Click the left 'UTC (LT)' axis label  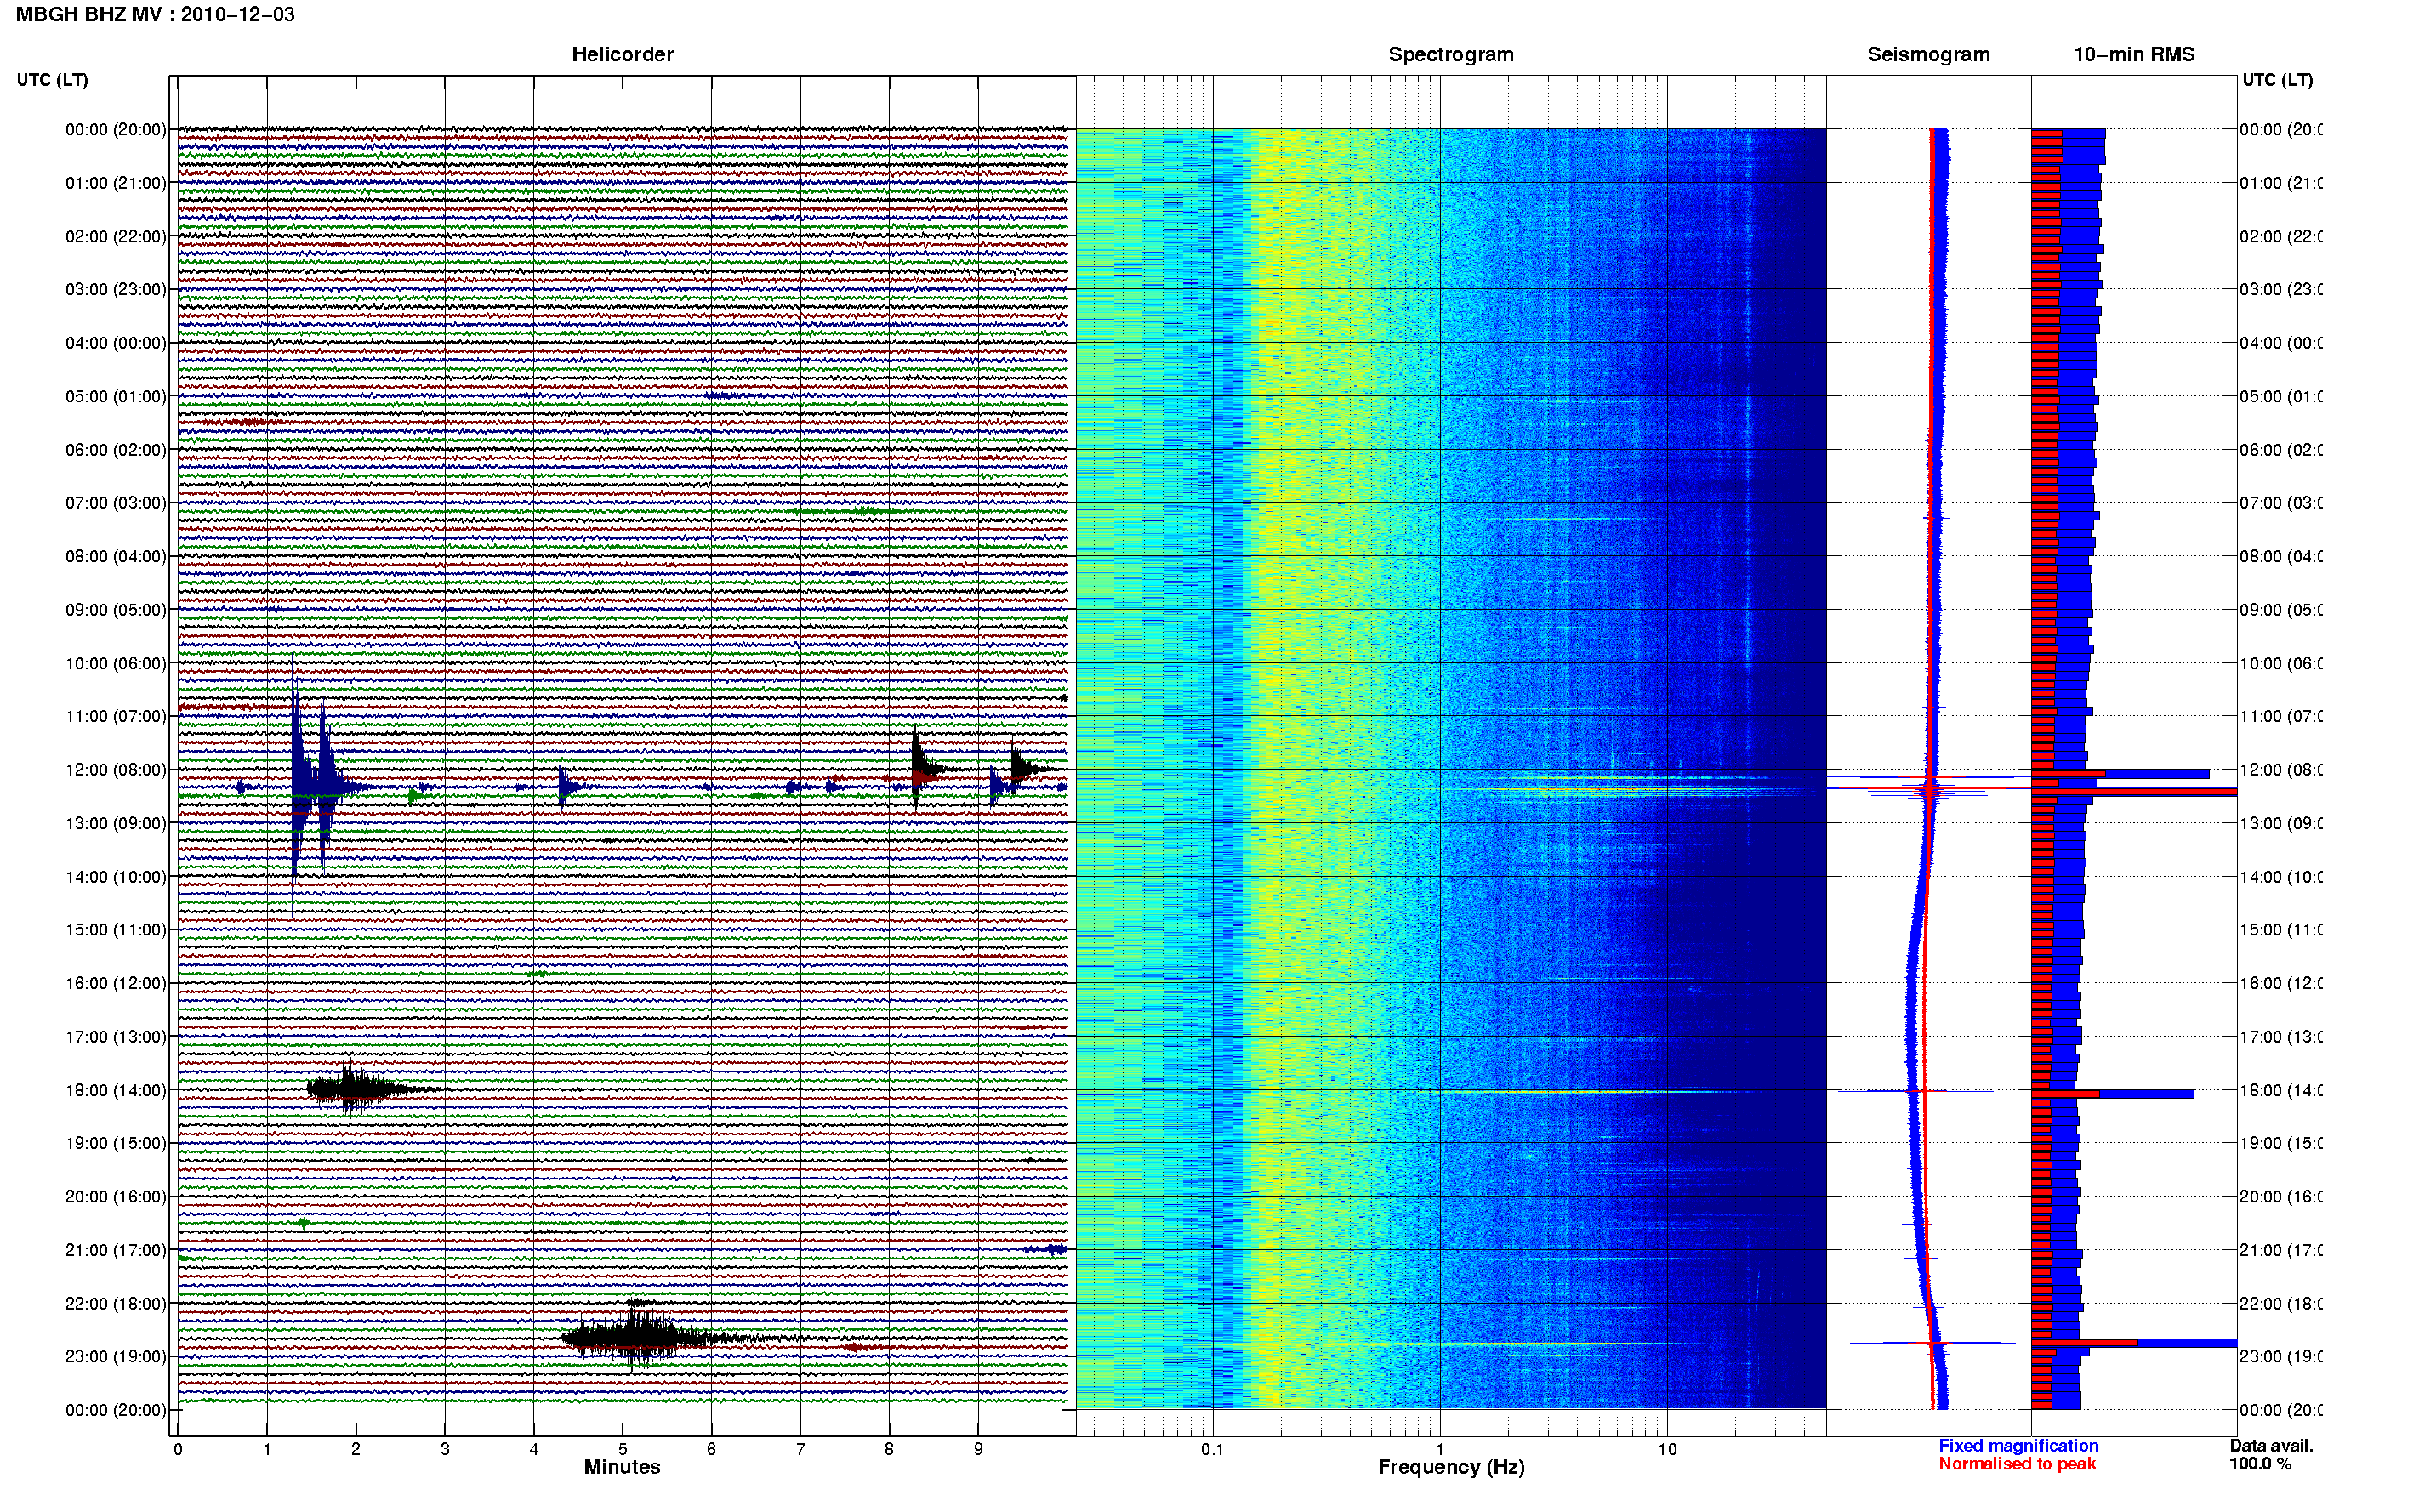[x=52, y=80]
